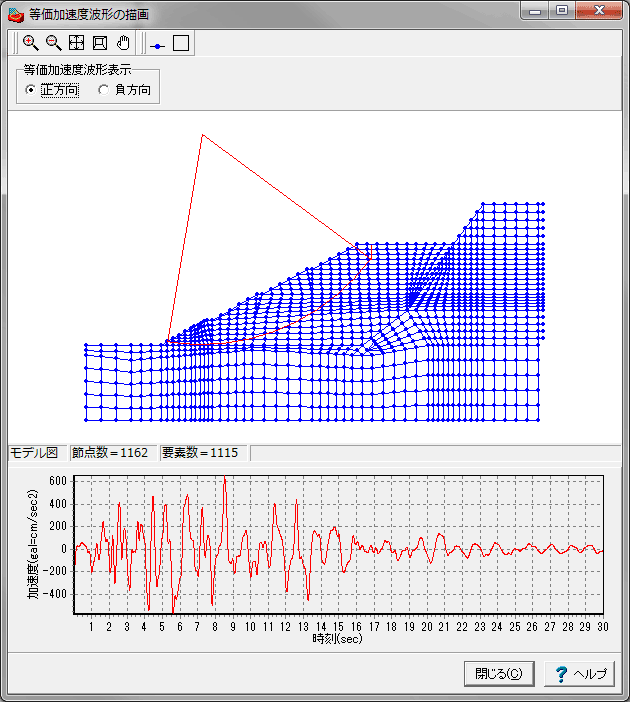Viewport: 630px width, 702px height.
Task: Click the 加速度 vertical axis label
Action: (x=33, y=544)
